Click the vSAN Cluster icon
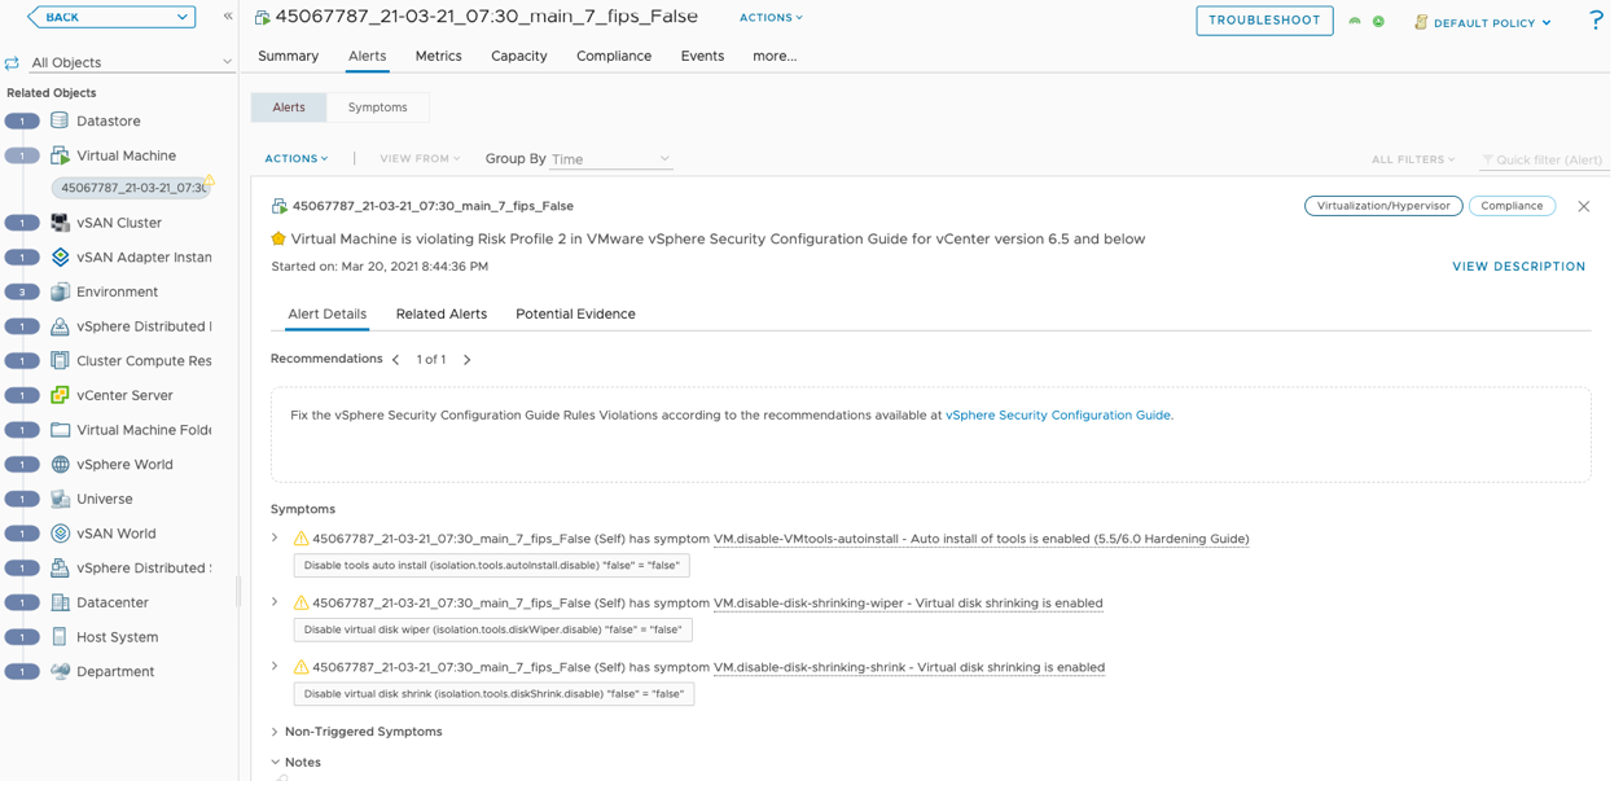This screenshot has height=785, width=1613. click(60, 223)
